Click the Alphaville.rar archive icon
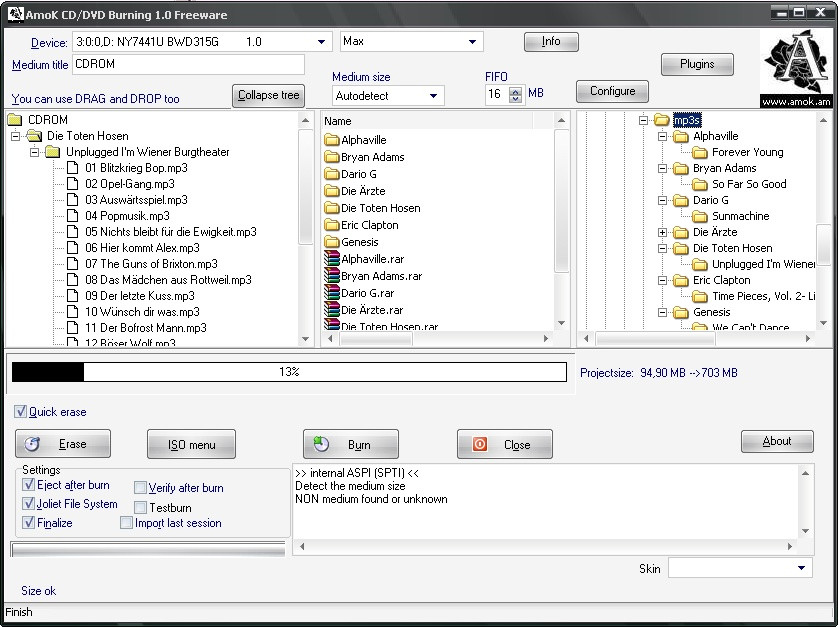The height and width of the screenshot is (627, 838). (x=332, y=259)
